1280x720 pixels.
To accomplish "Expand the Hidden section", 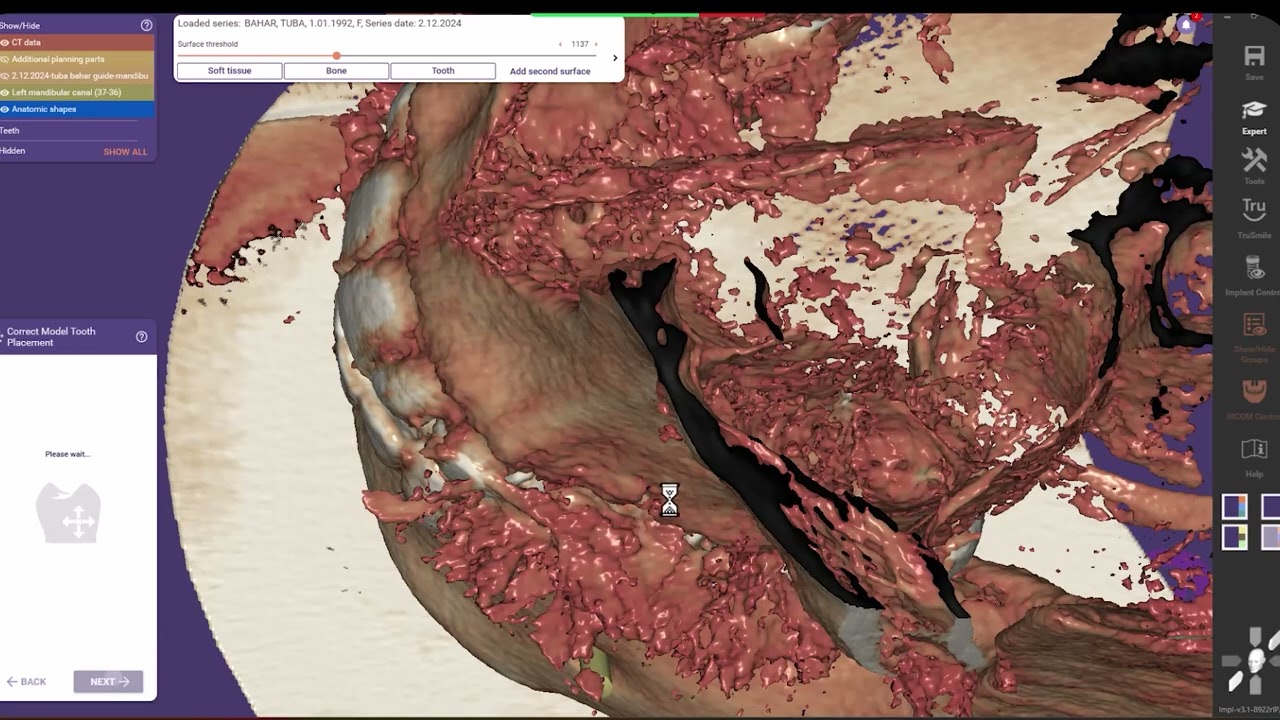I will pyautogui.click(x=13, y=151).
